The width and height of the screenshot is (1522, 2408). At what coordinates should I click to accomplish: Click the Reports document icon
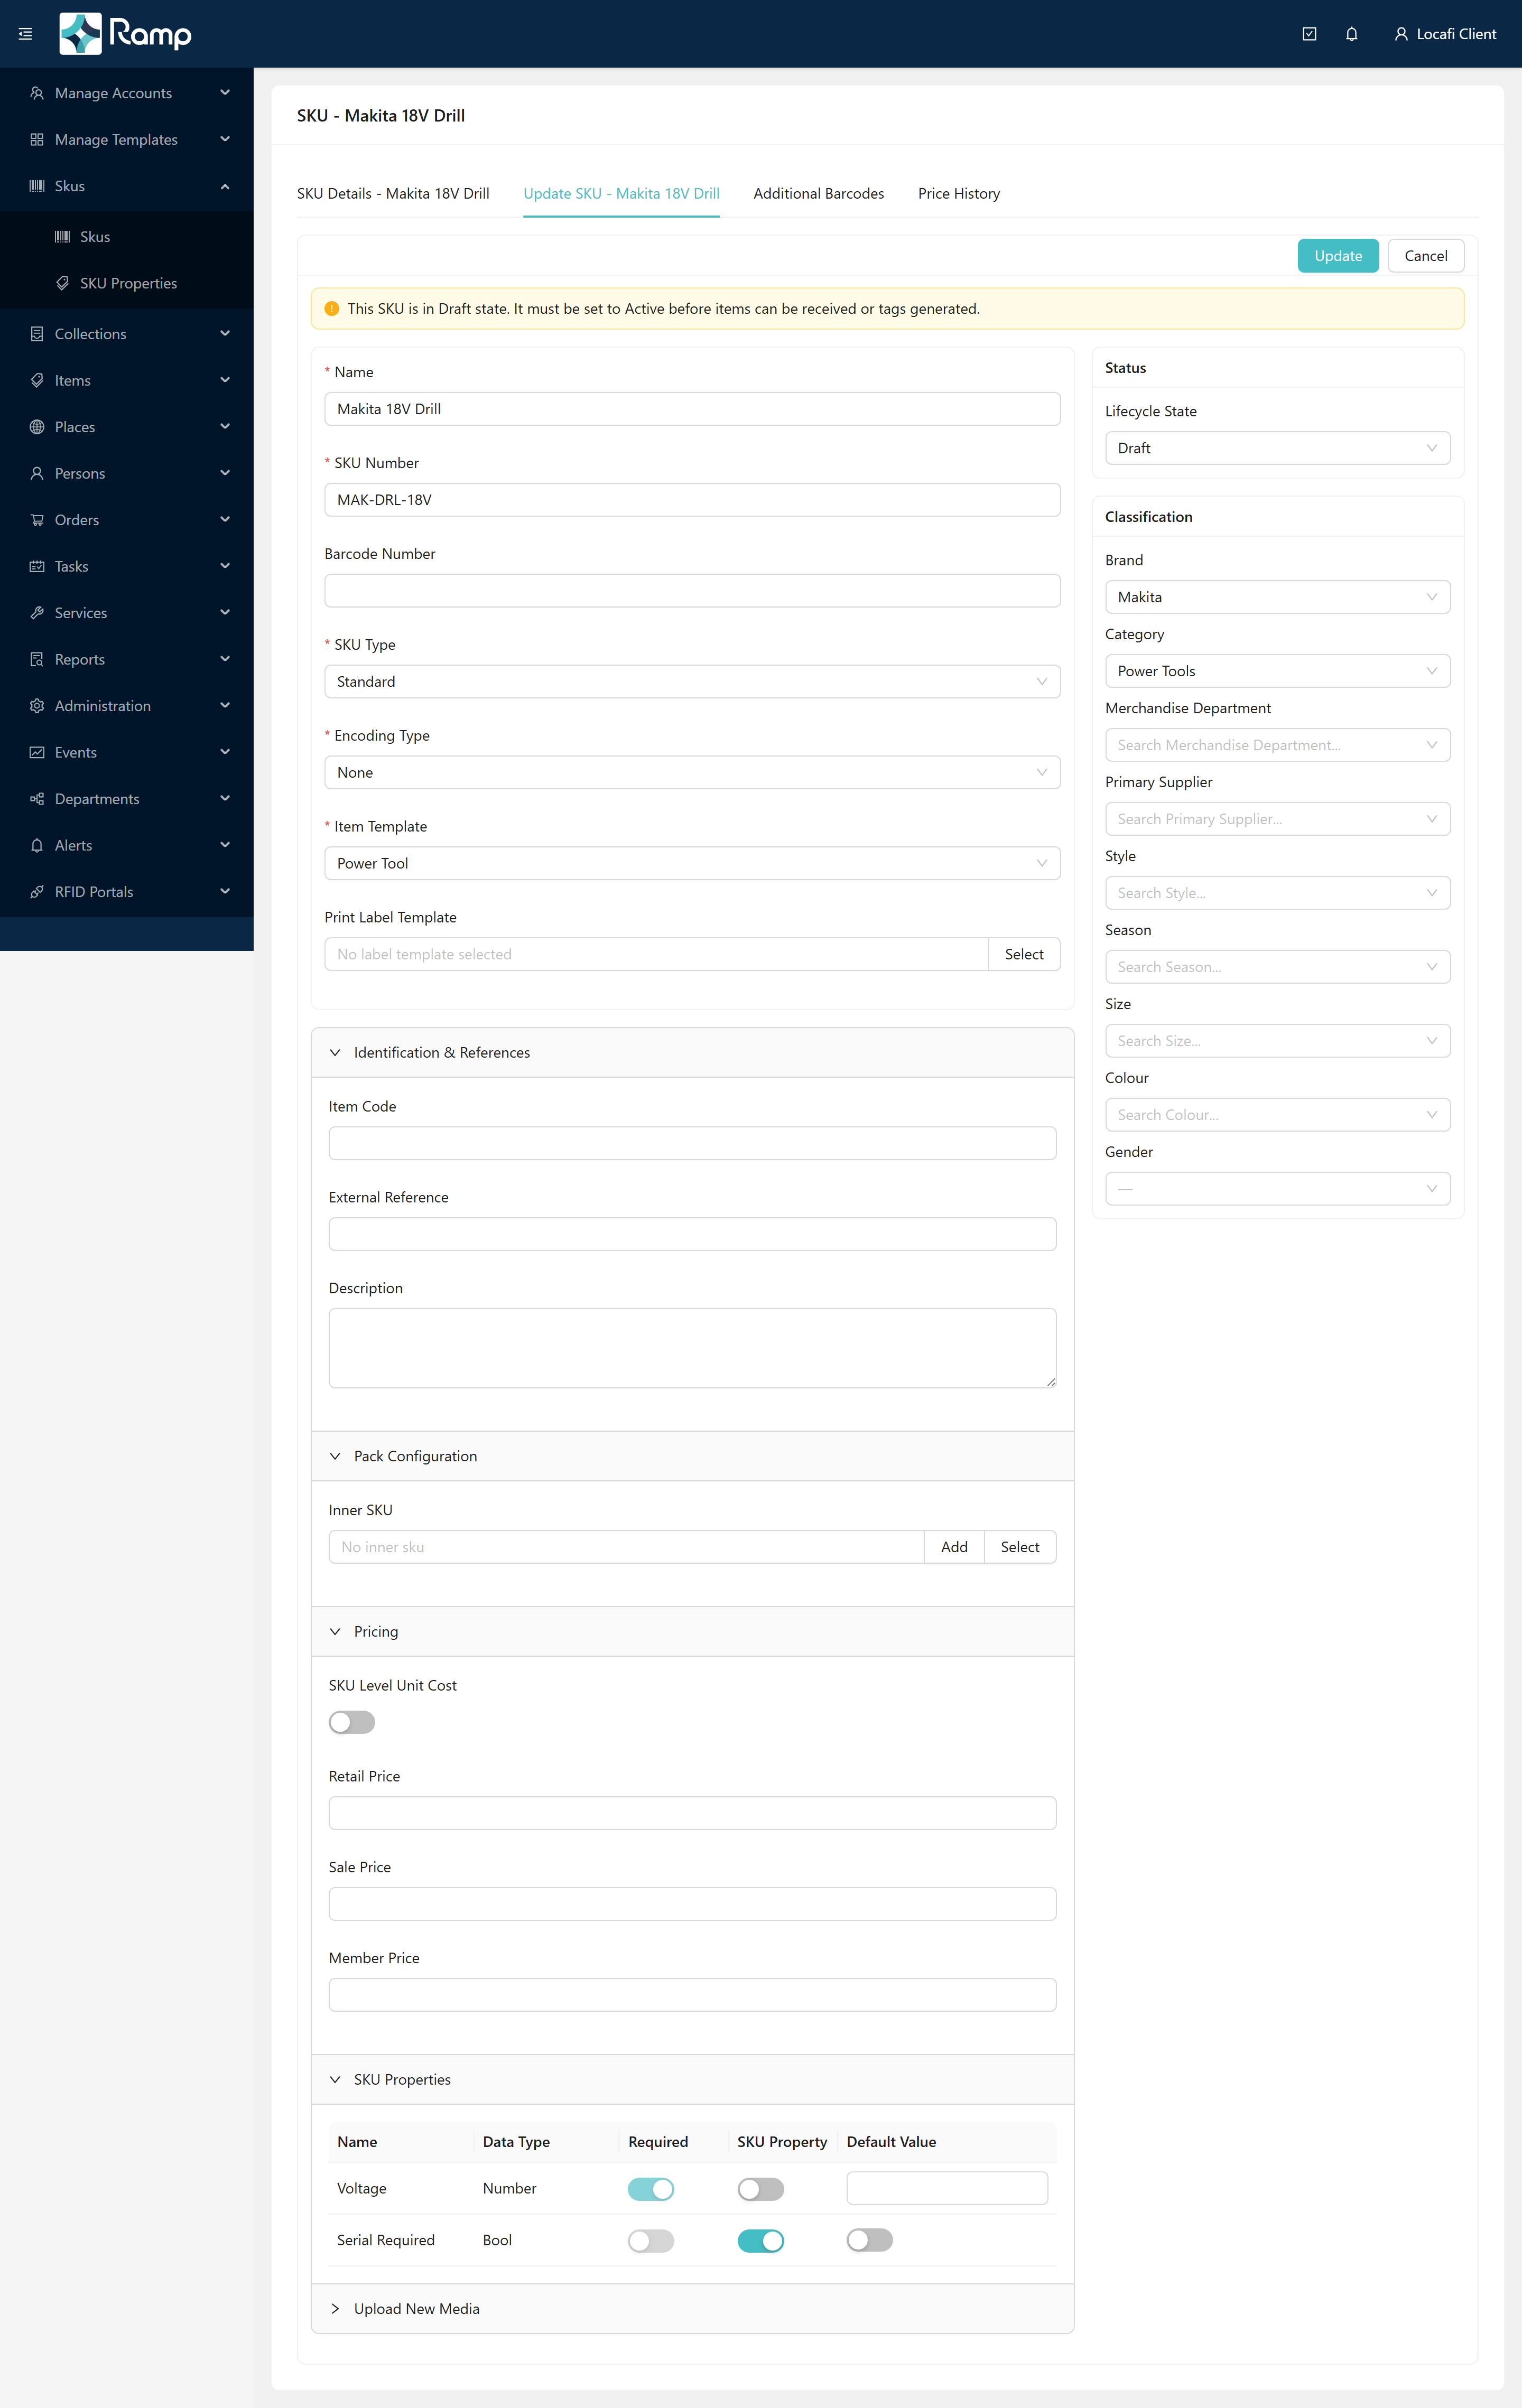coord(37,660)
